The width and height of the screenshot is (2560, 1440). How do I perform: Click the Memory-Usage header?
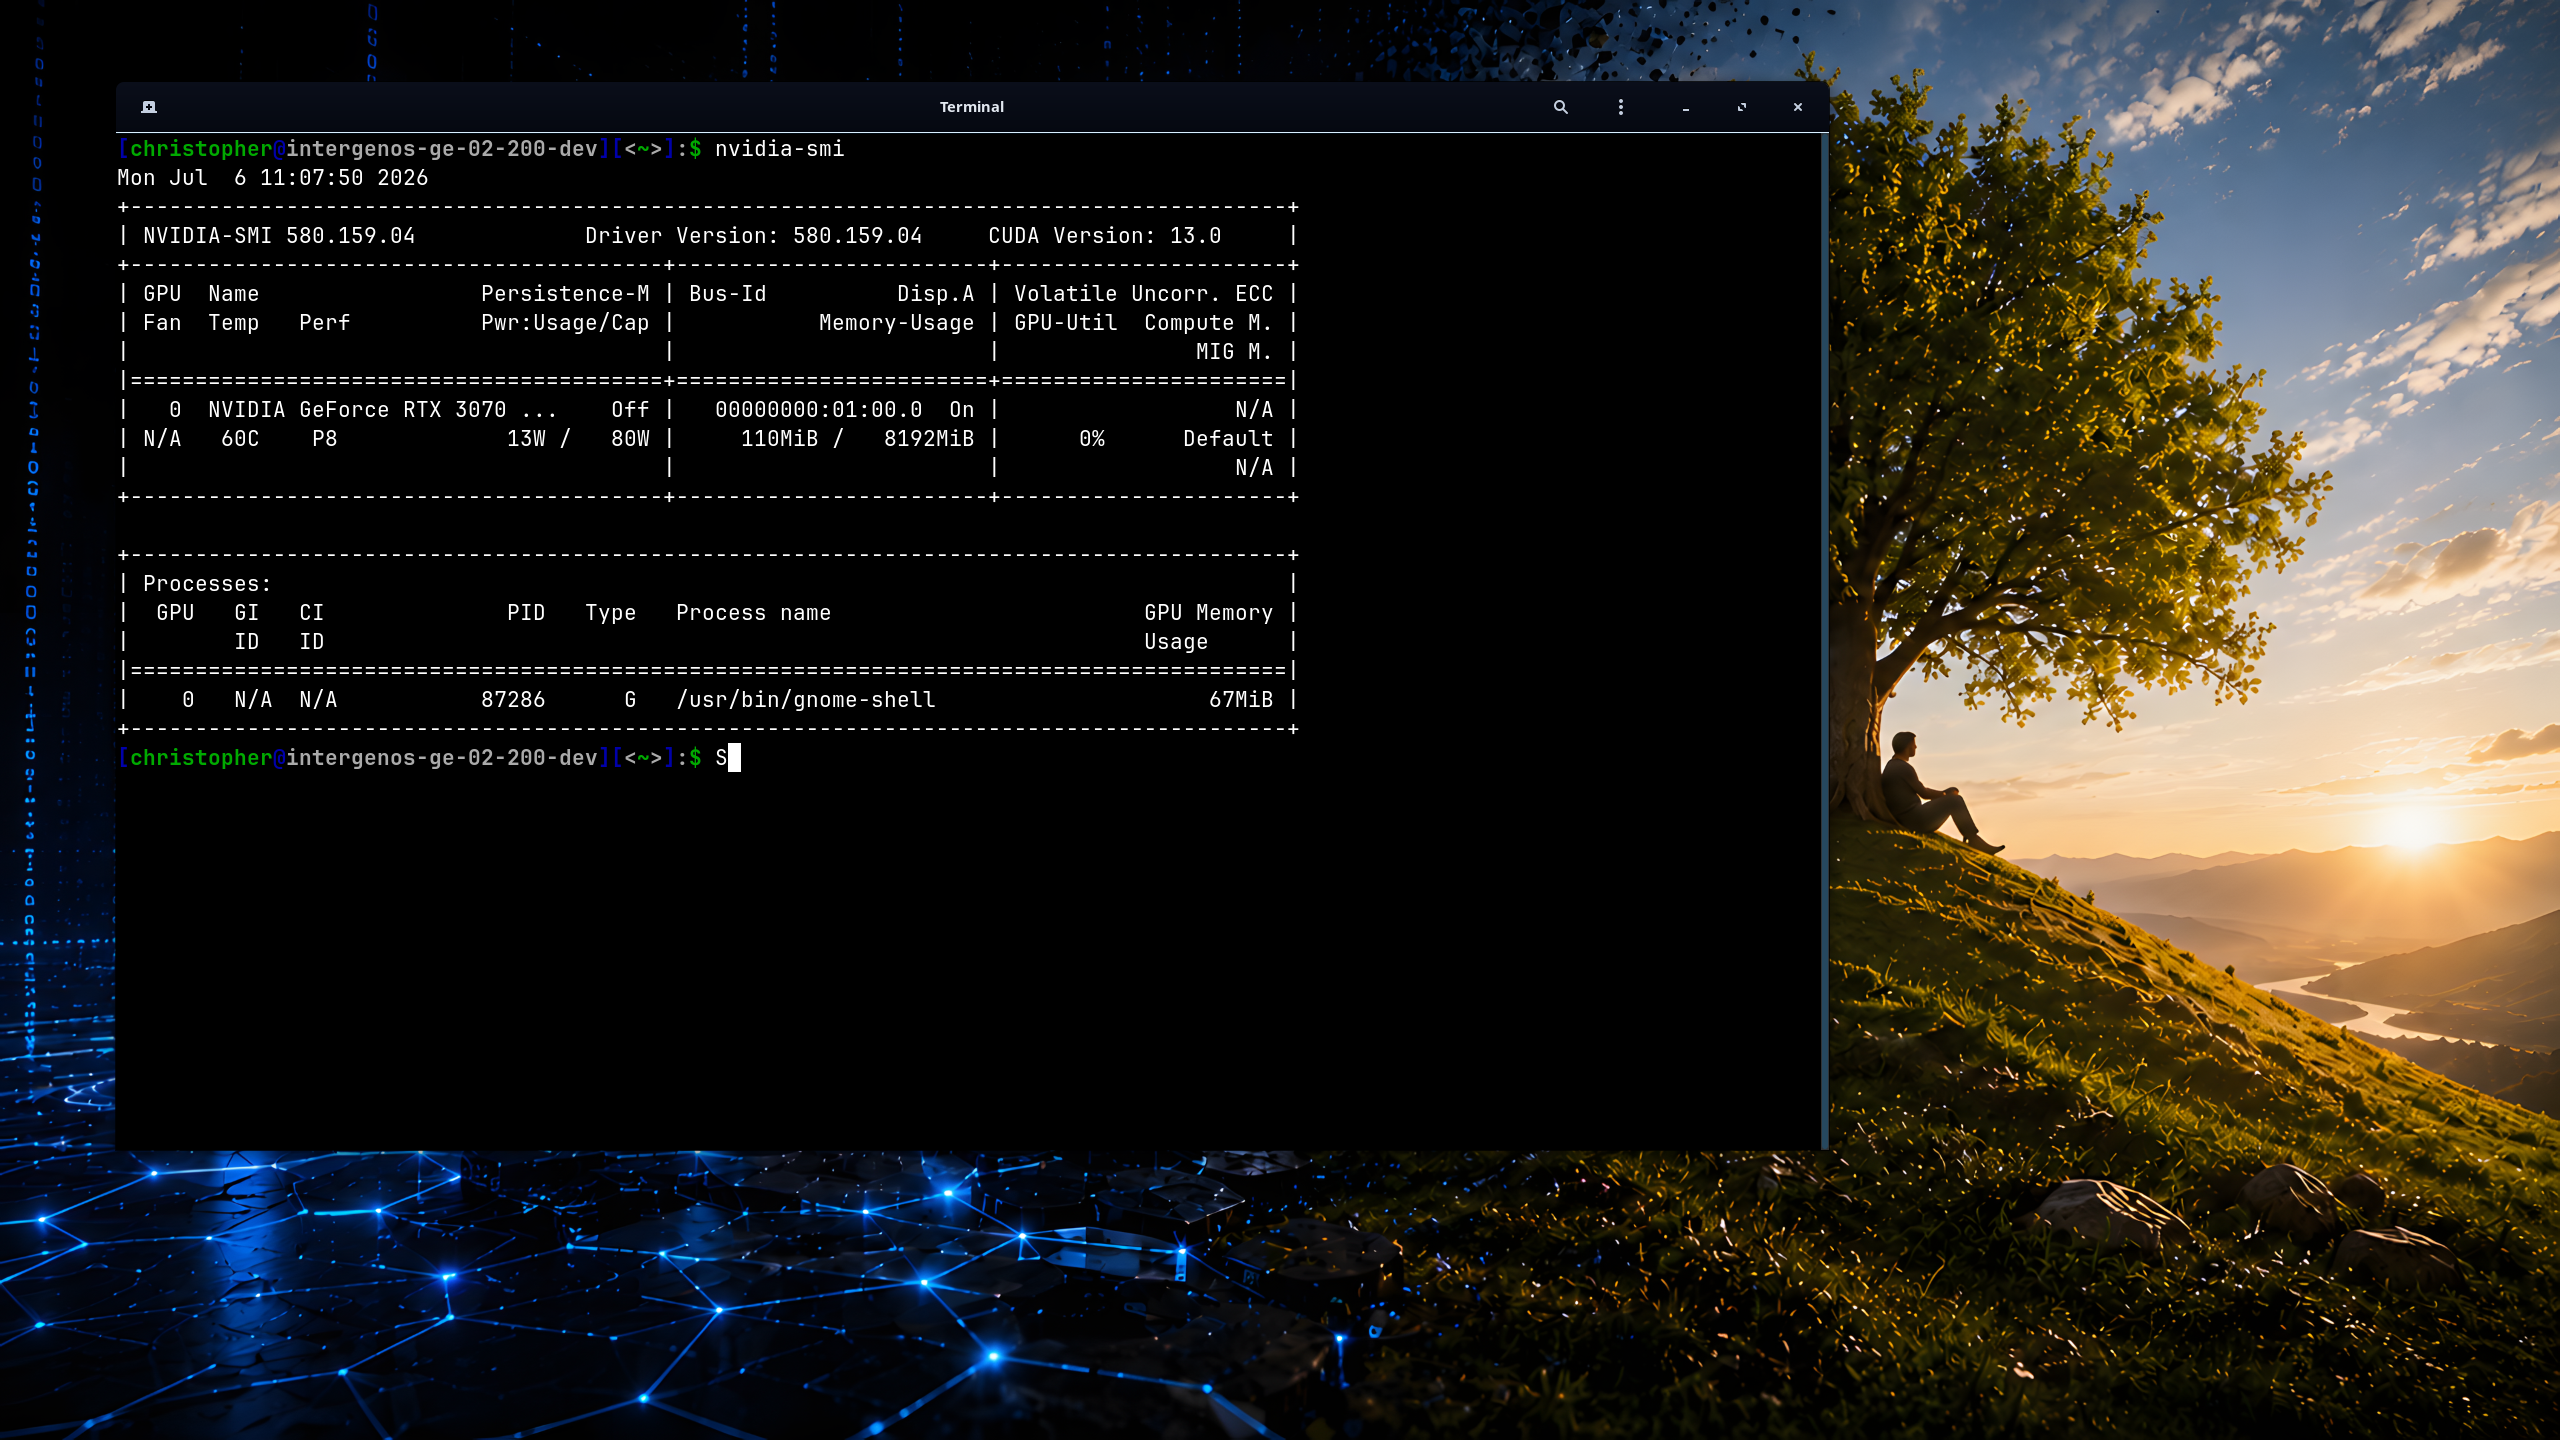click(x=896, y=323)
